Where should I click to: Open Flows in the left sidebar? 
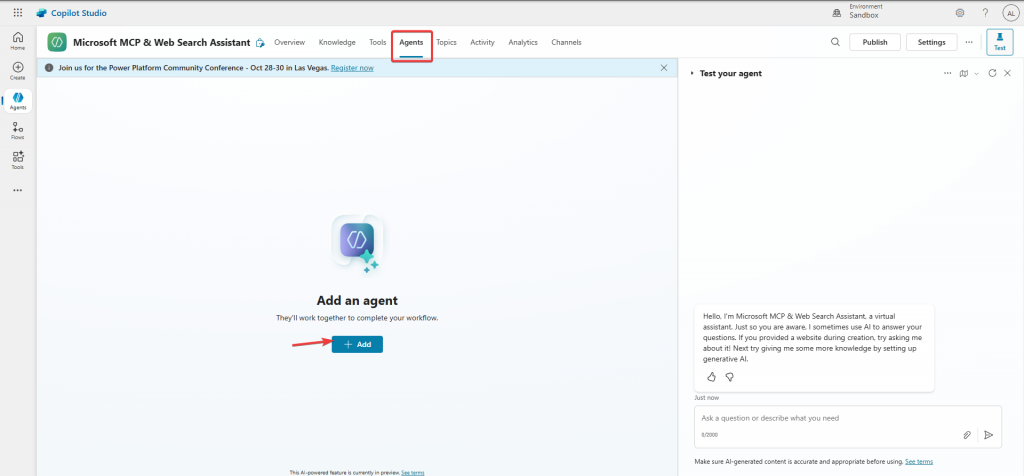[x=18, y=131]
